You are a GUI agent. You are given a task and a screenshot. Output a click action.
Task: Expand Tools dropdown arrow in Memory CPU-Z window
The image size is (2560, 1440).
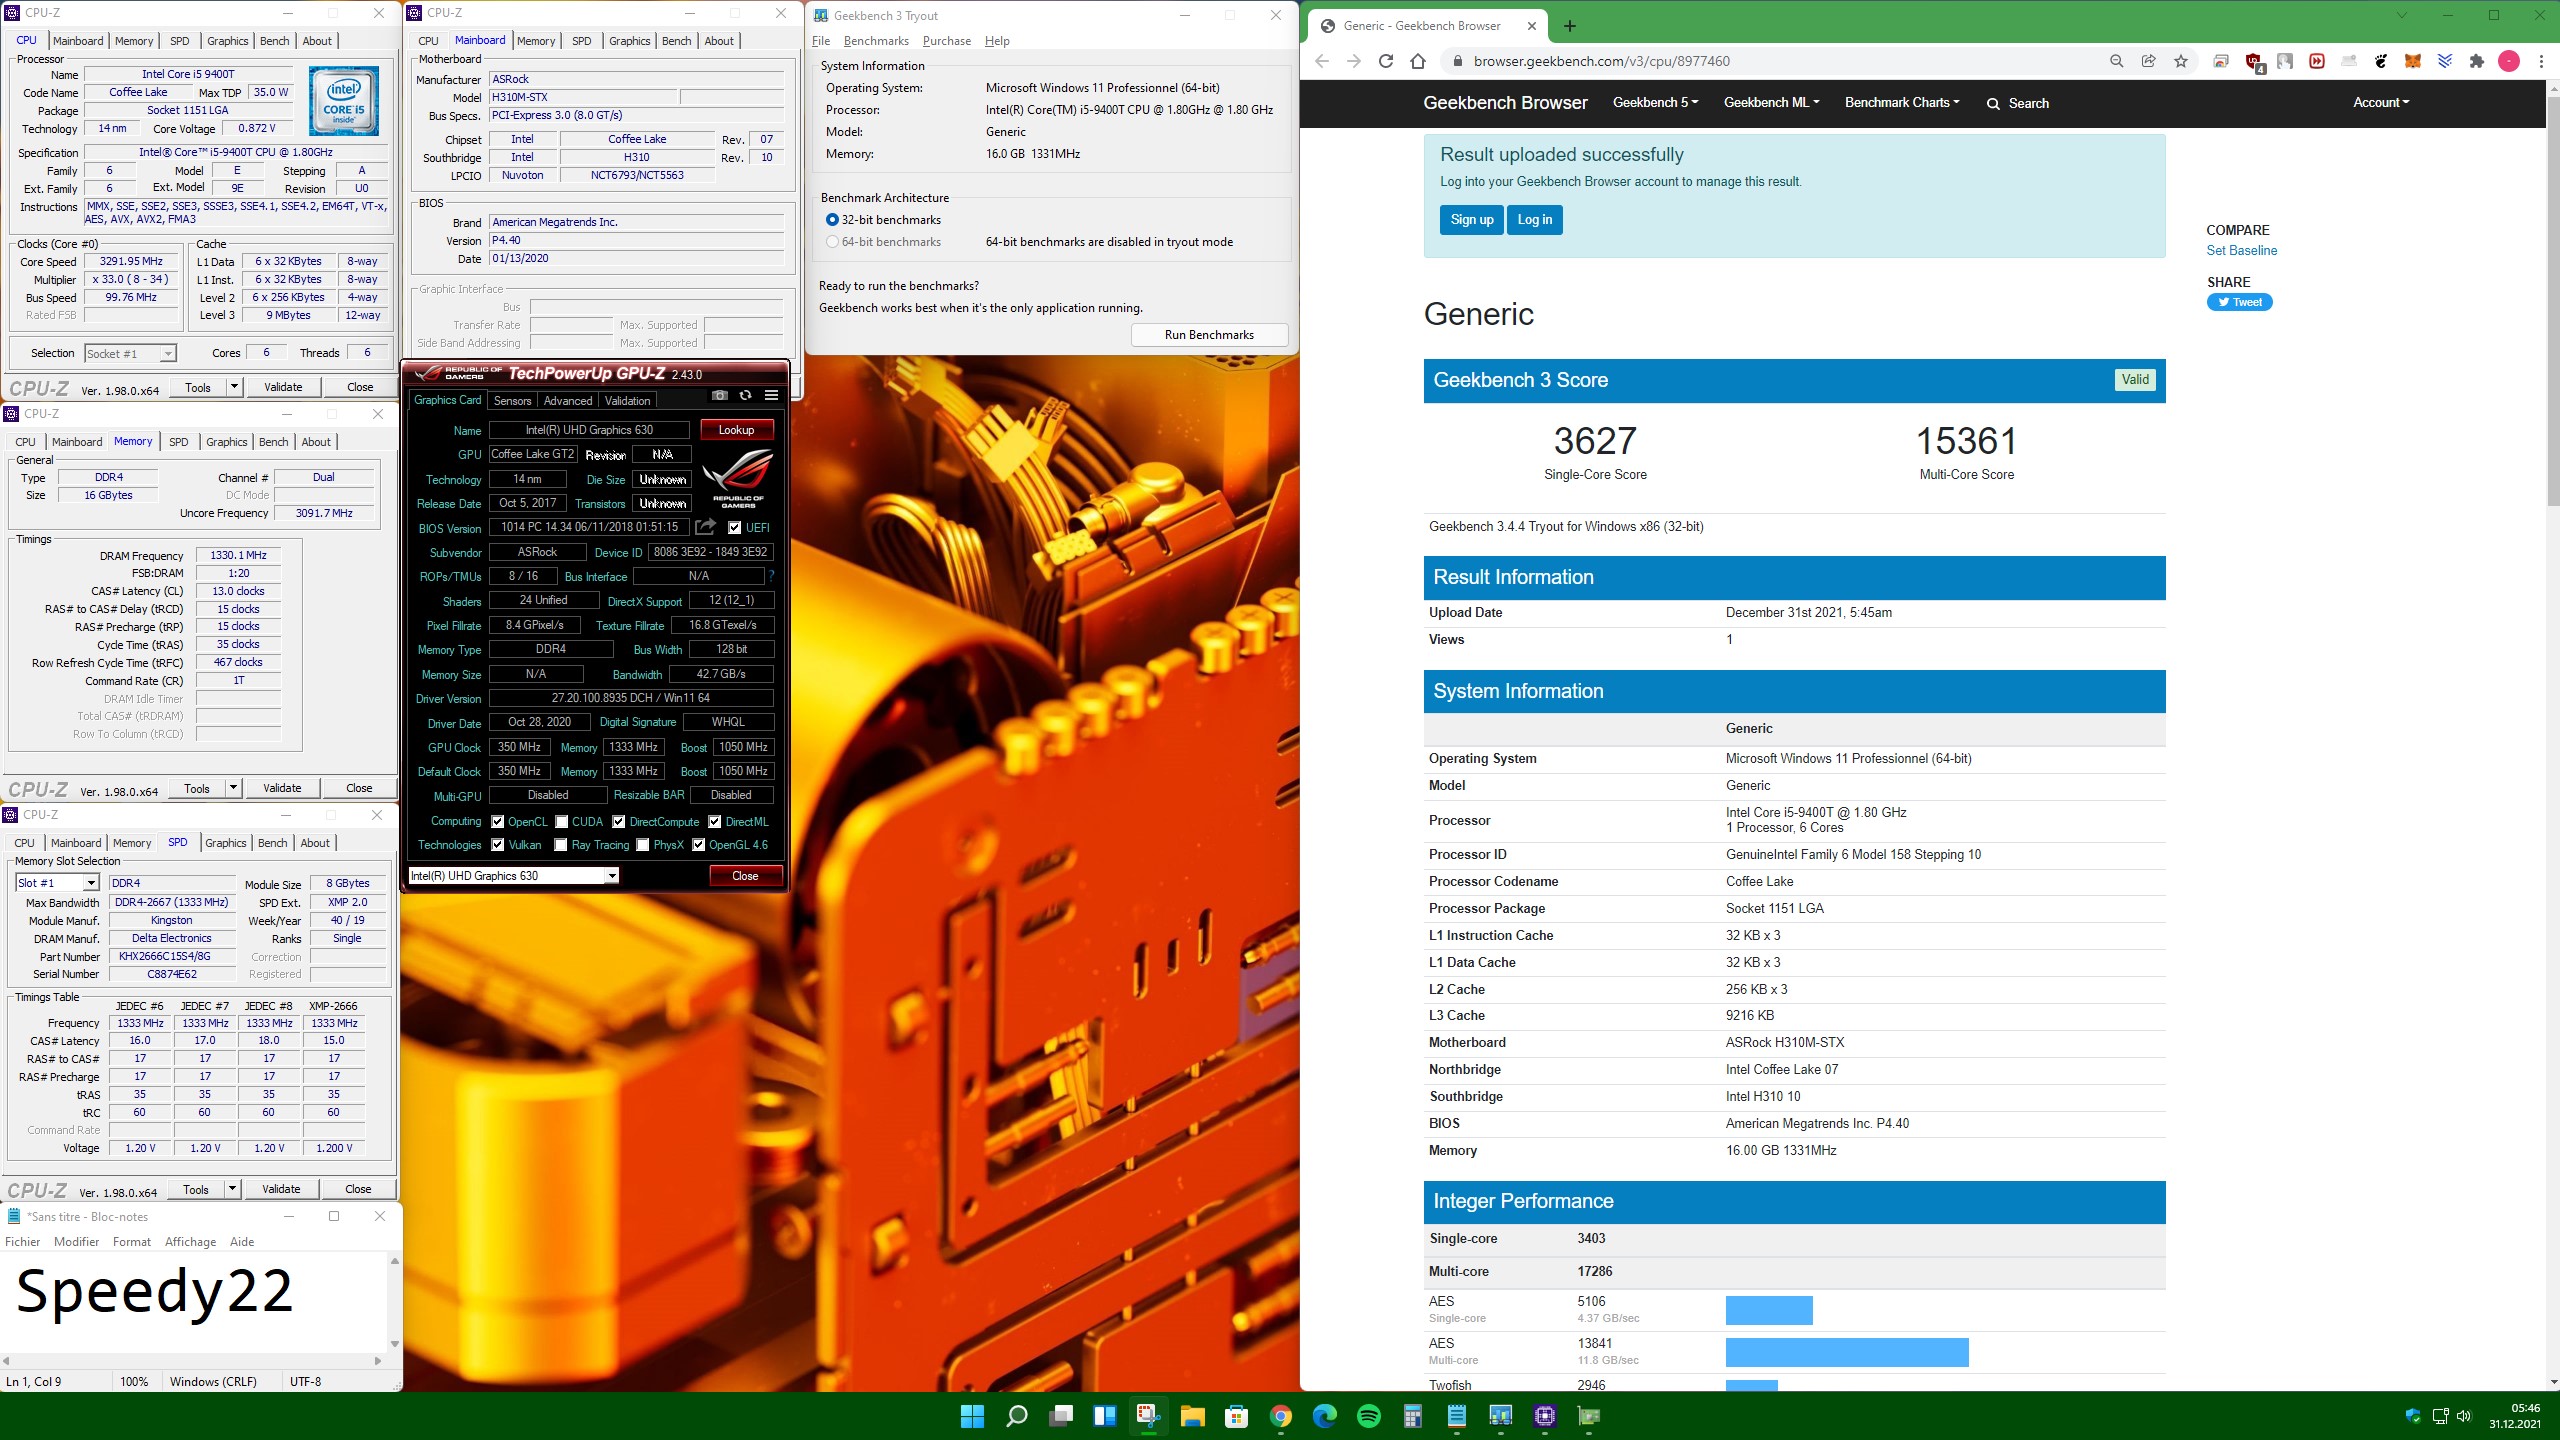click(233, 788)
